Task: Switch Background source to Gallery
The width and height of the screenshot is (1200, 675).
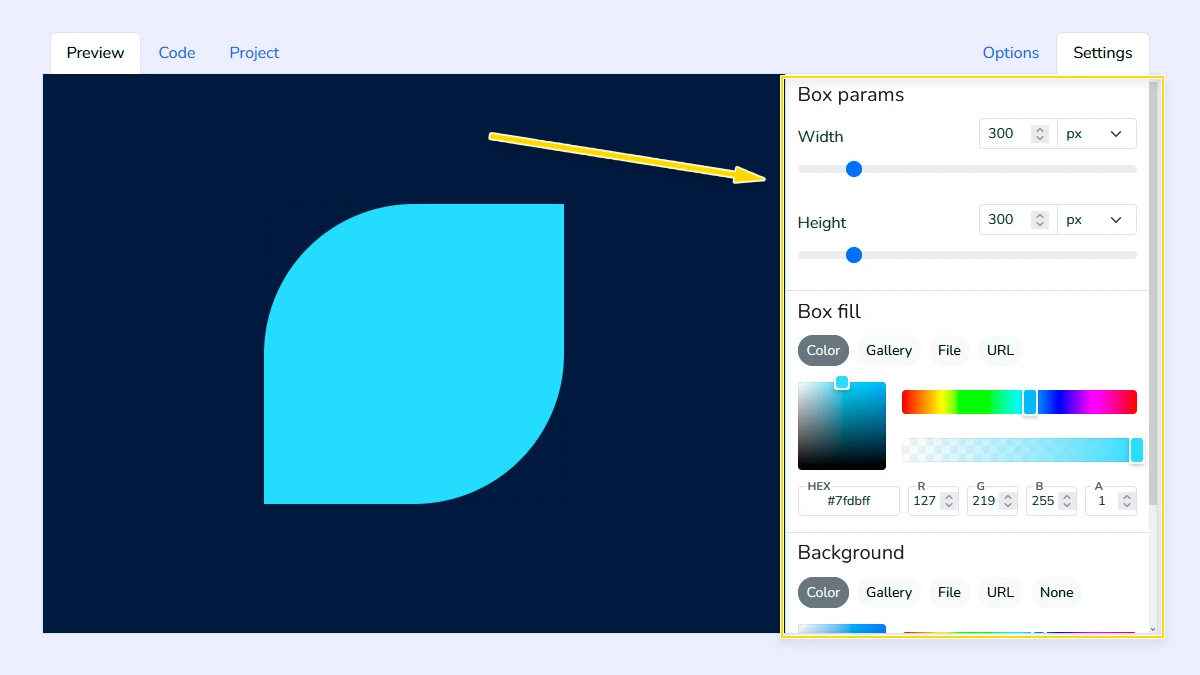Action: [x=887, y=592]
